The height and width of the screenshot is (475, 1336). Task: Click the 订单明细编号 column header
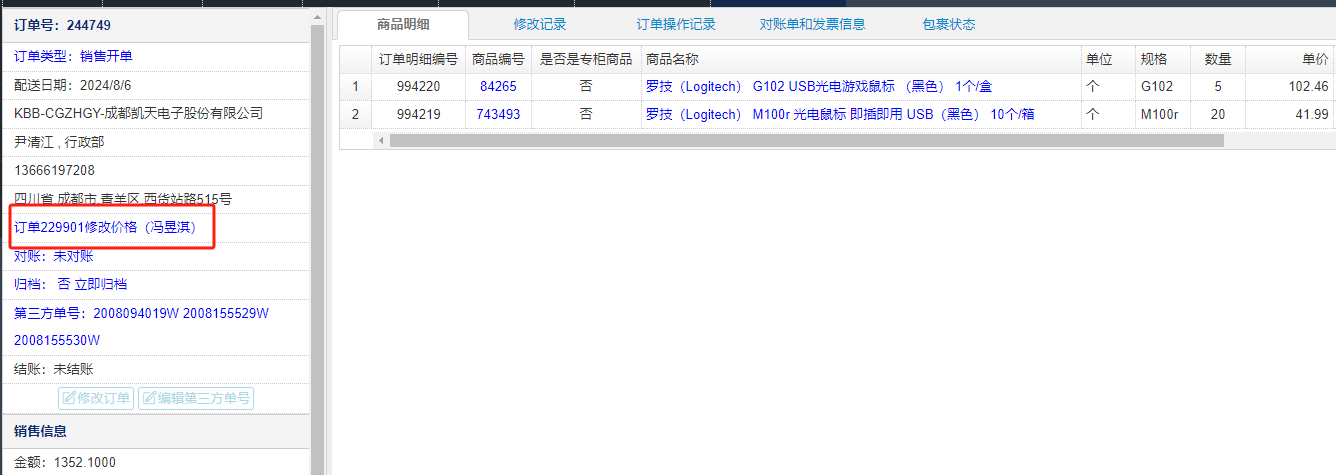coord(418,59)
